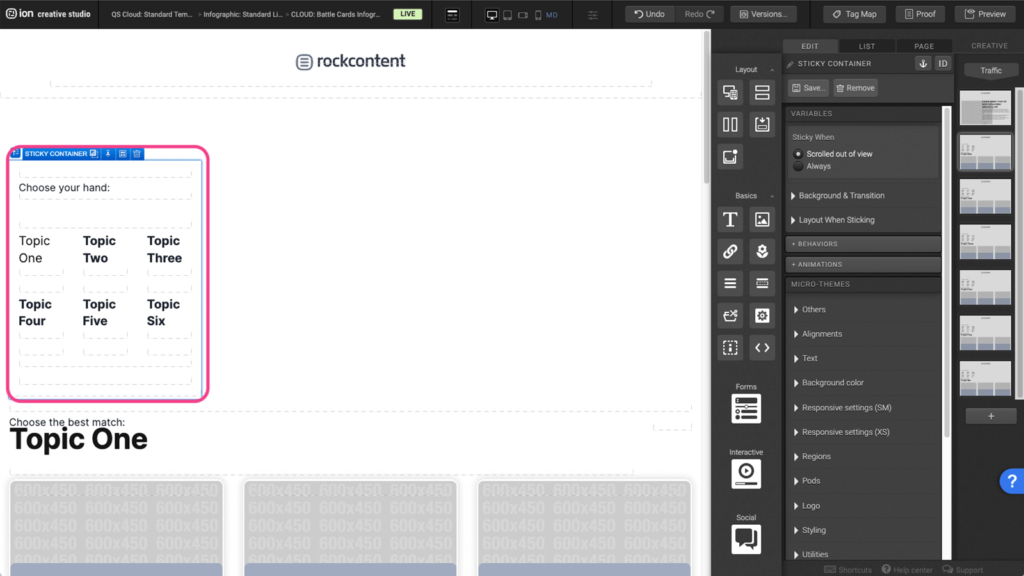Add a Social comments element
This screenshot has height=576, width=1024.
pos(746,539)
